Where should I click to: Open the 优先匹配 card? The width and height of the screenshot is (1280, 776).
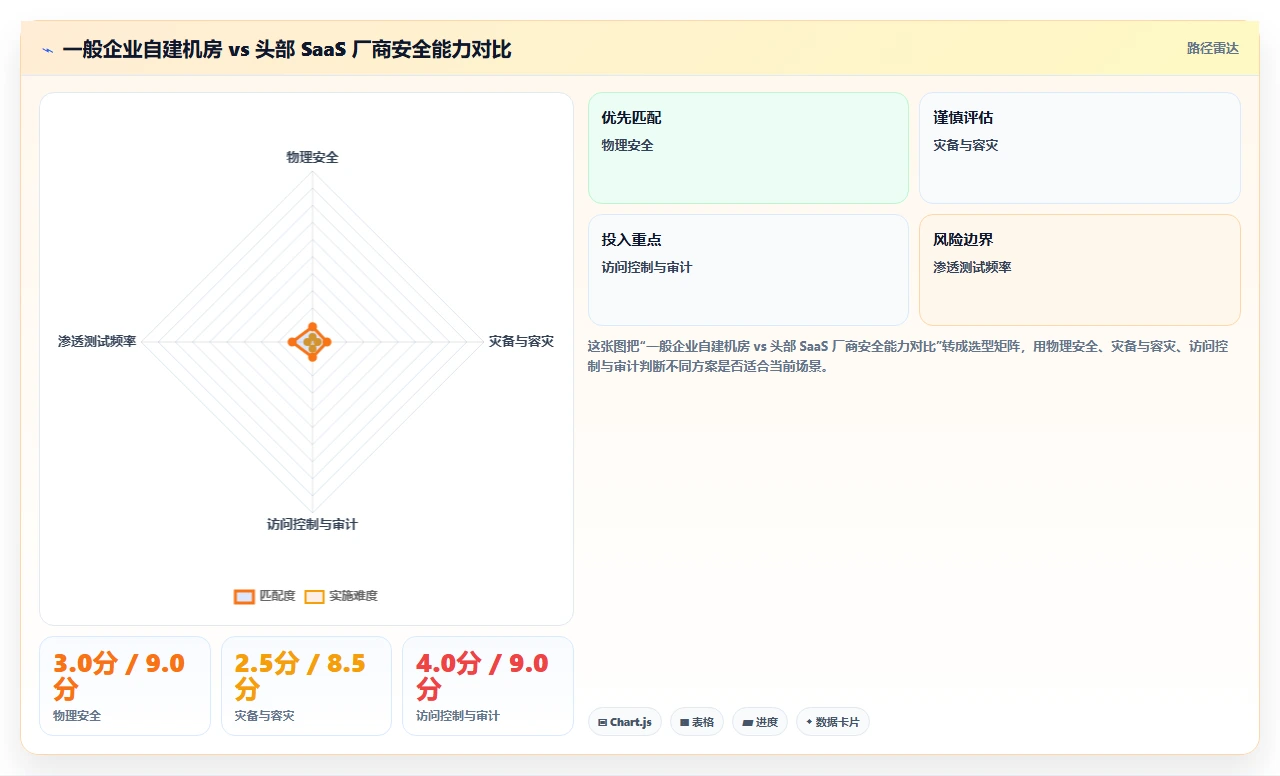(748, 148)
